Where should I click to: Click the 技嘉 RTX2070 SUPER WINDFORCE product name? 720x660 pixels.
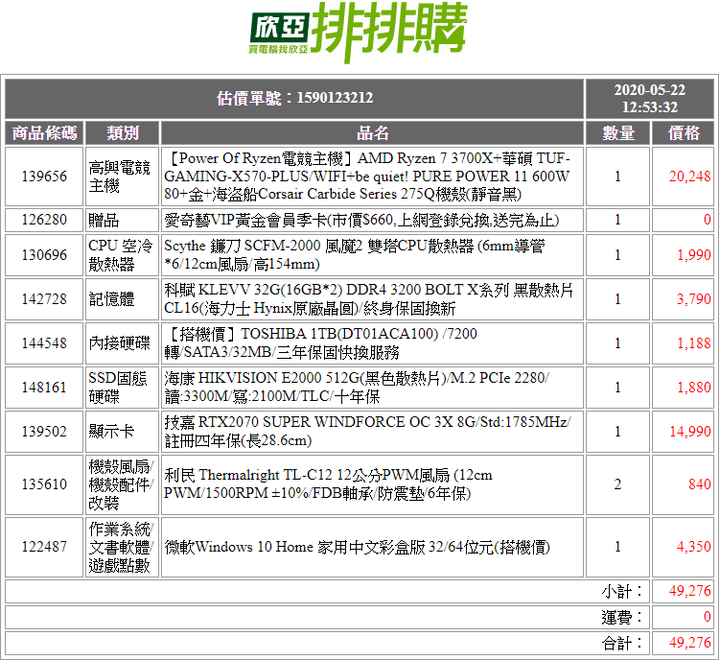(x=367, y=431)
